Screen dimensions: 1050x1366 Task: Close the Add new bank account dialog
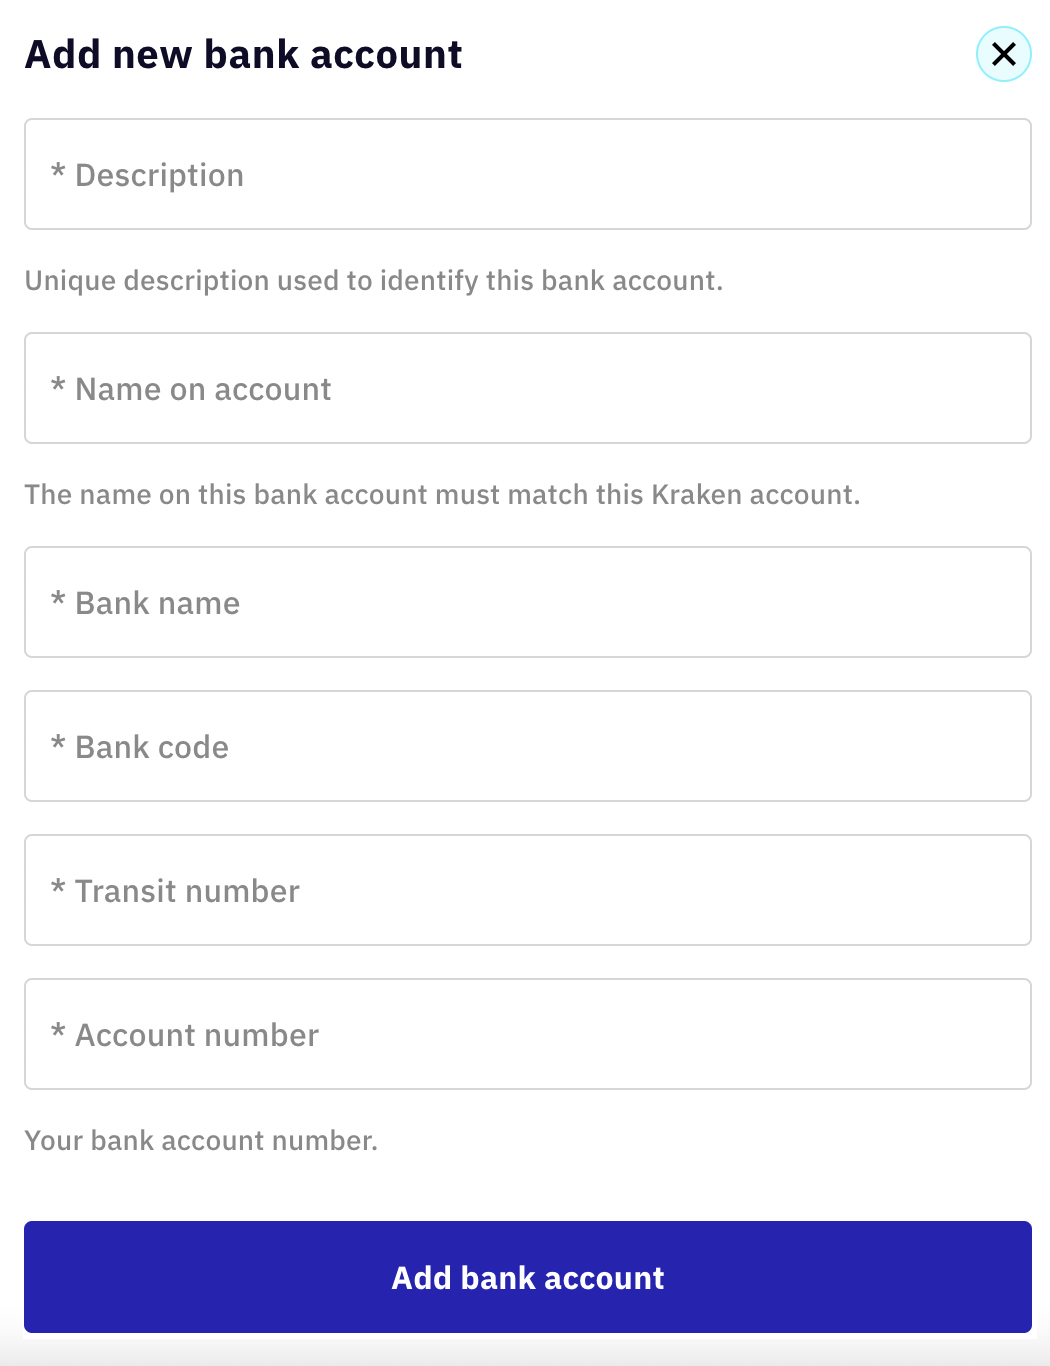[x=1003, y=54]
